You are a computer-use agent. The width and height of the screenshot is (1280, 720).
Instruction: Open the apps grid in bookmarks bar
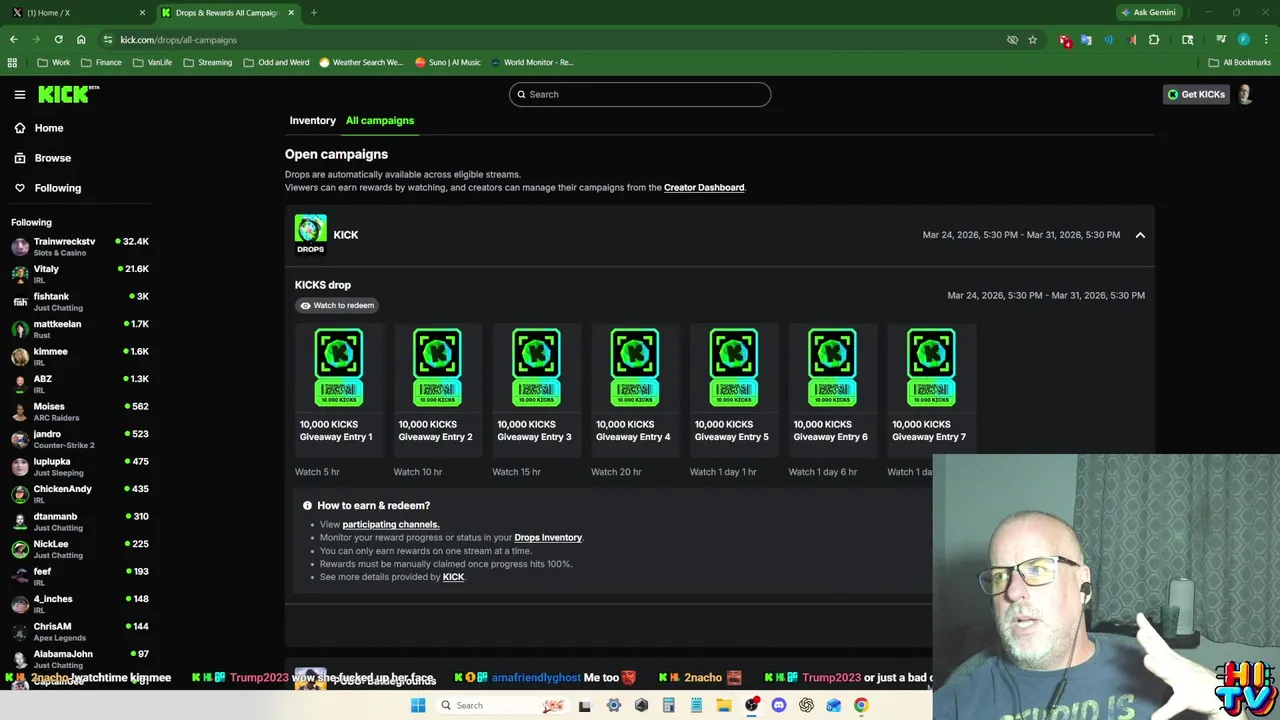point(12,62)
